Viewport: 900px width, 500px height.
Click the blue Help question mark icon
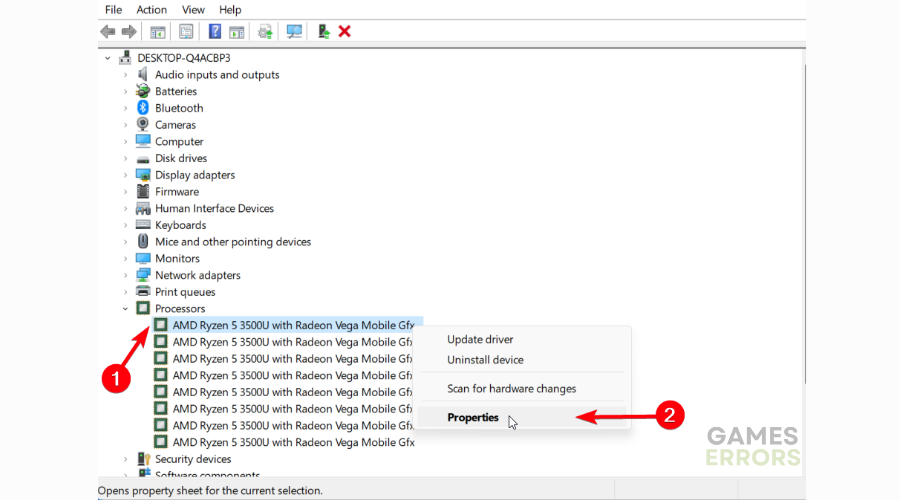click(214, 32)
